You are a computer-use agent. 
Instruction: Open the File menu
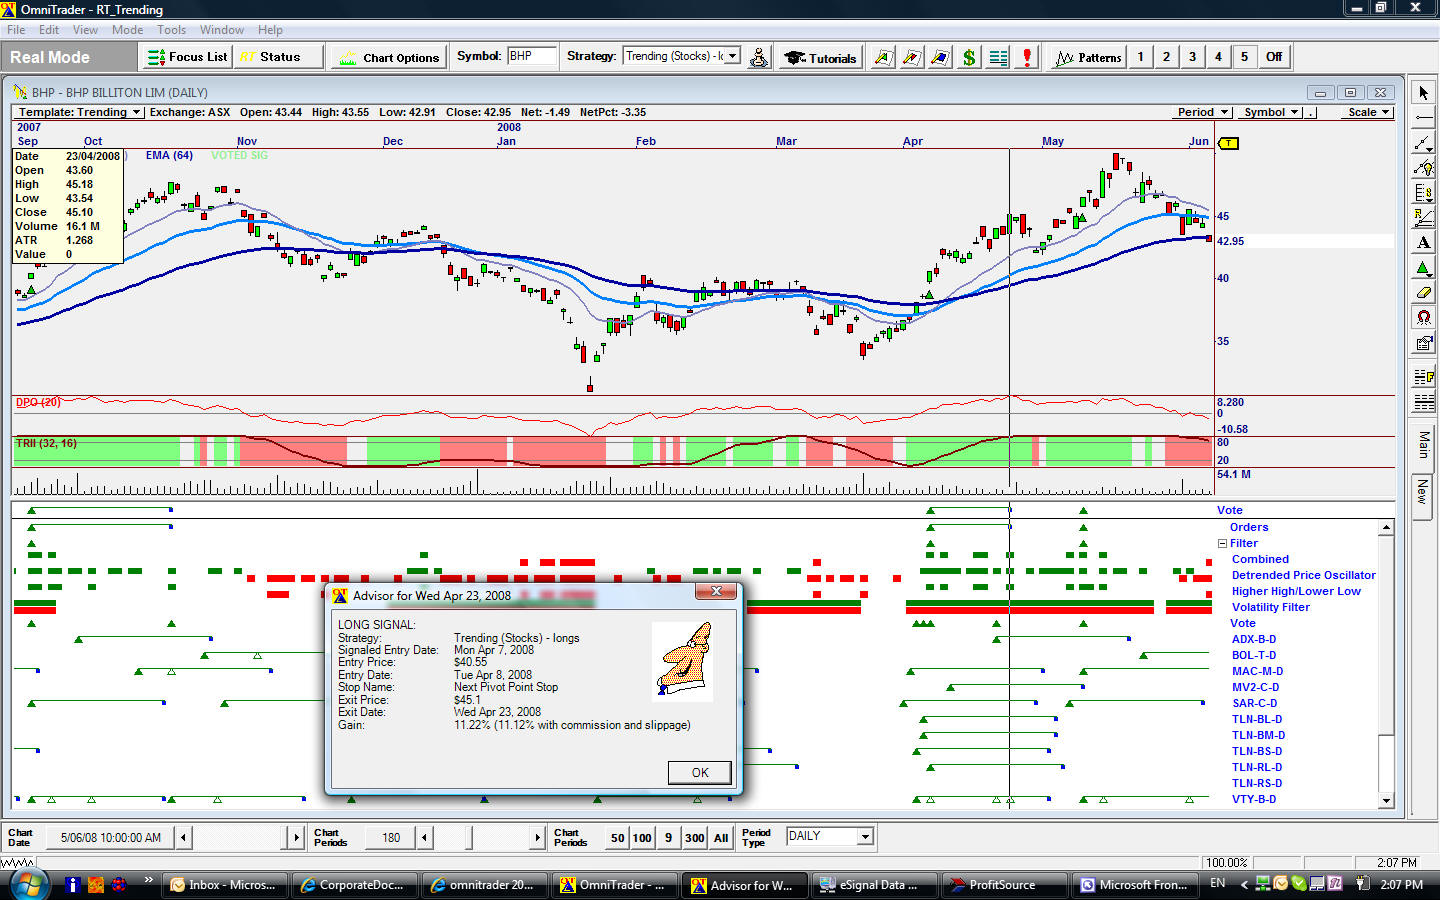(x=16, y=30)
